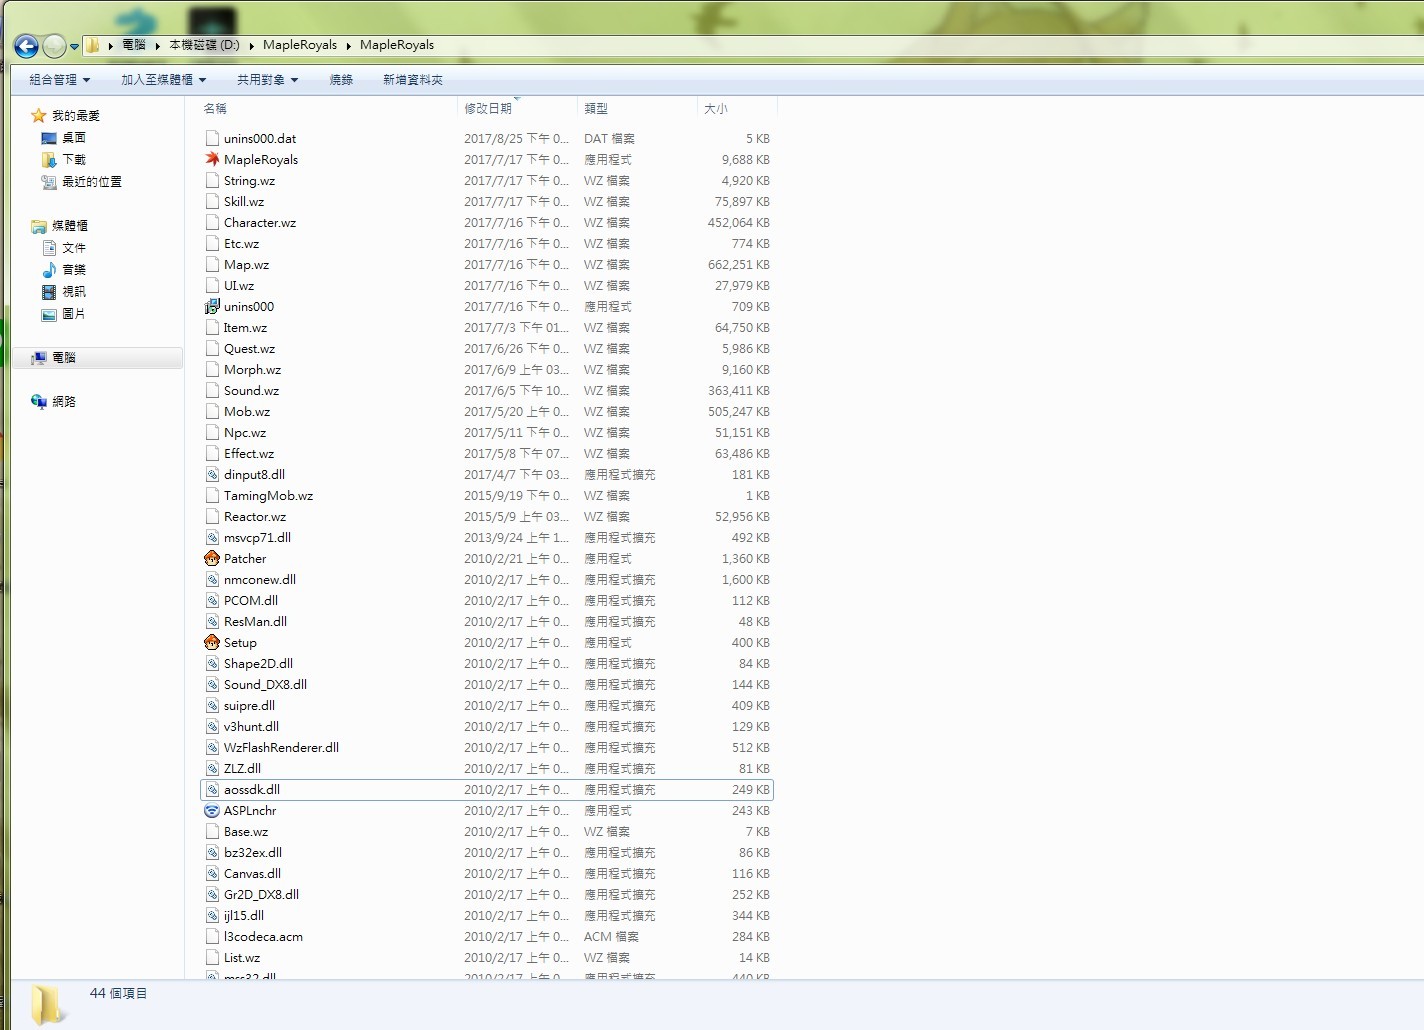Click the Map.wz file icon
Image resolution: width=1424 pixels, height=1030 pixels.
pyautogui.click(x=212, y=264)
